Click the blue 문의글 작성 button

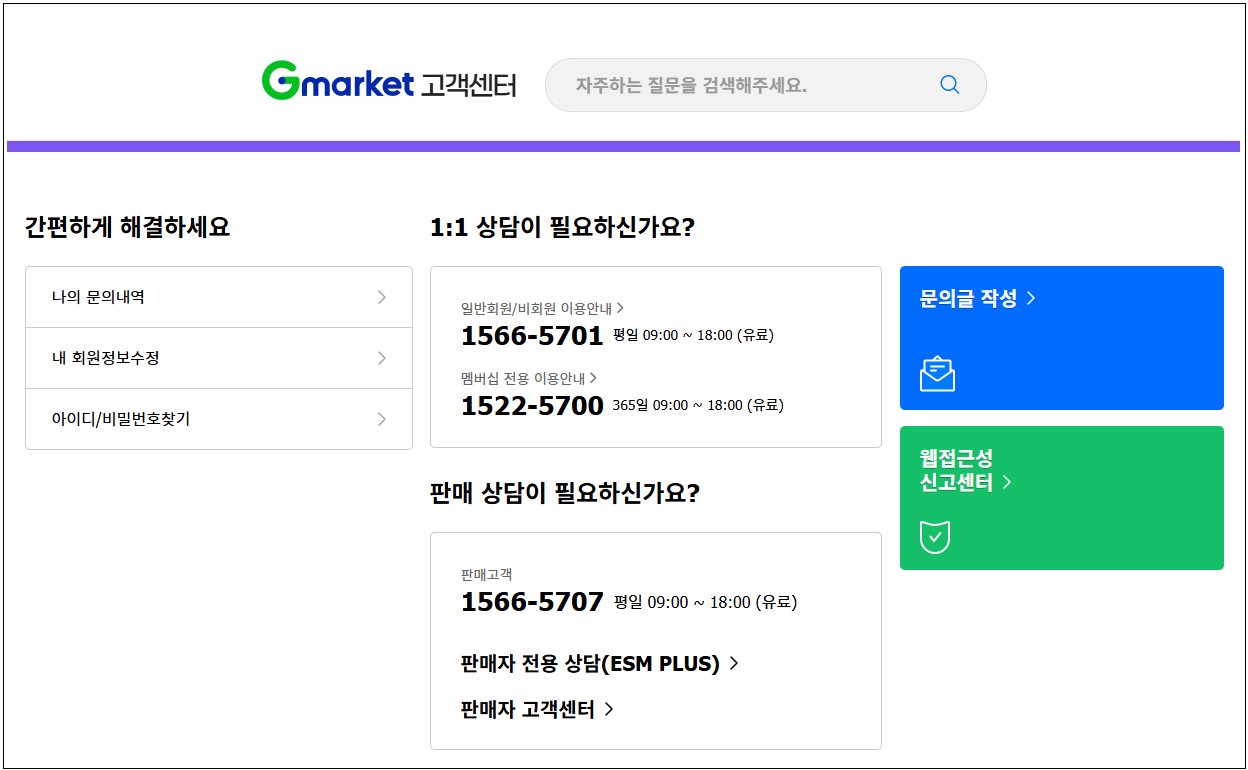(x=1062, y=338)
